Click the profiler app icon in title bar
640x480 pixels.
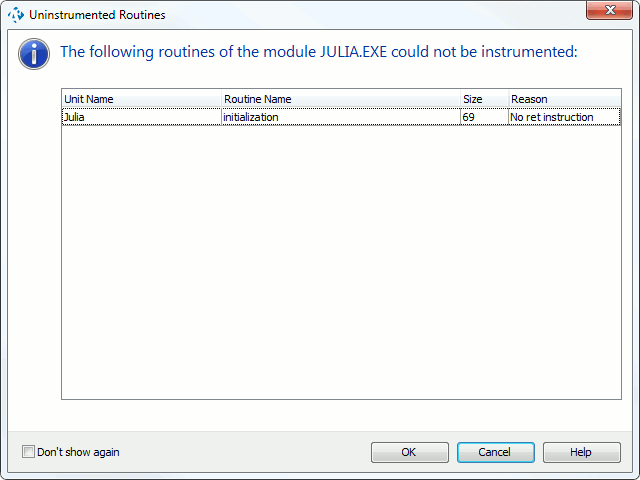point(16,15)
